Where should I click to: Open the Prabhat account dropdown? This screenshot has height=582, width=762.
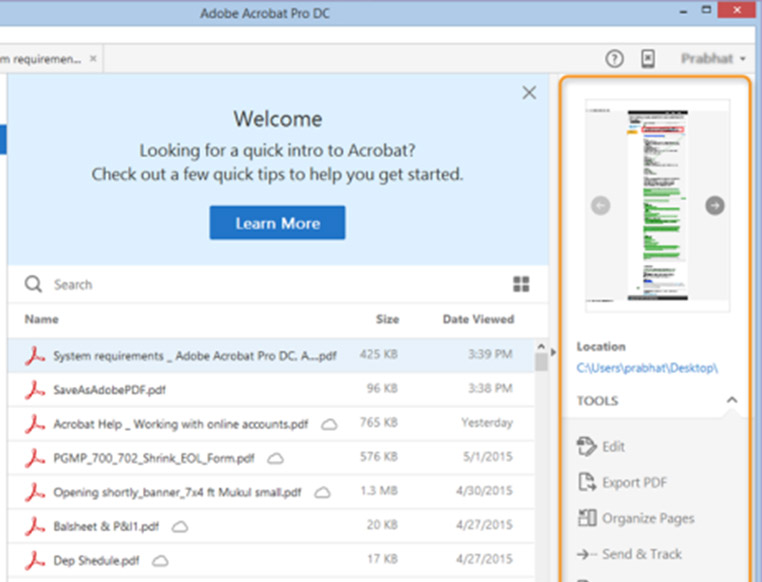pos(713,59)
